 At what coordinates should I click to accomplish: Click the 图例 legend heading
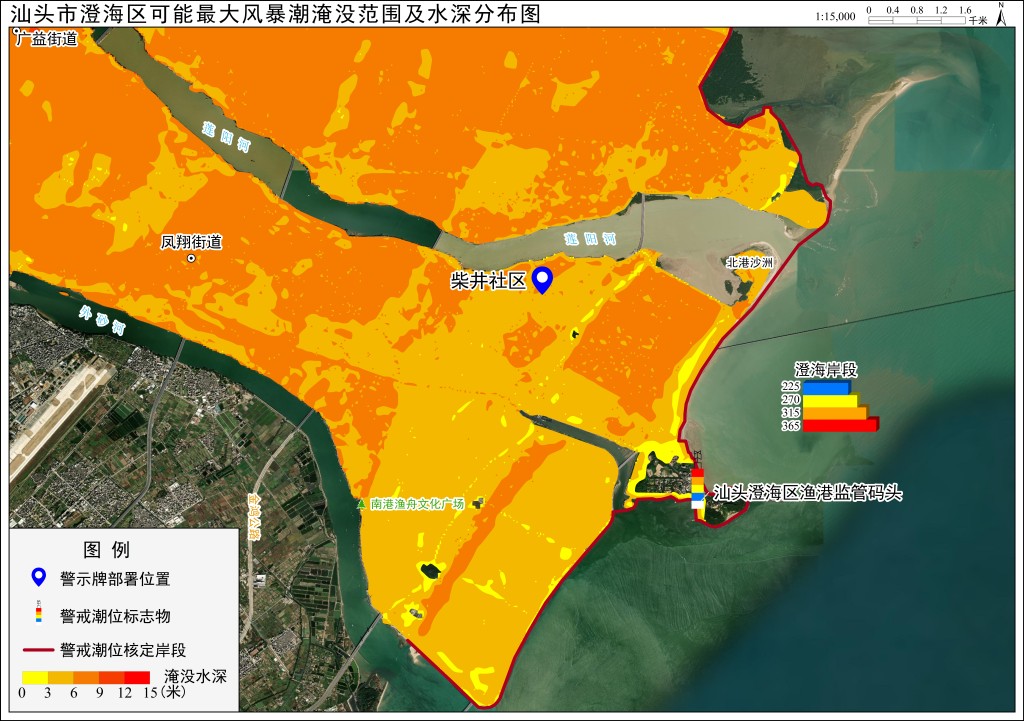106,550
